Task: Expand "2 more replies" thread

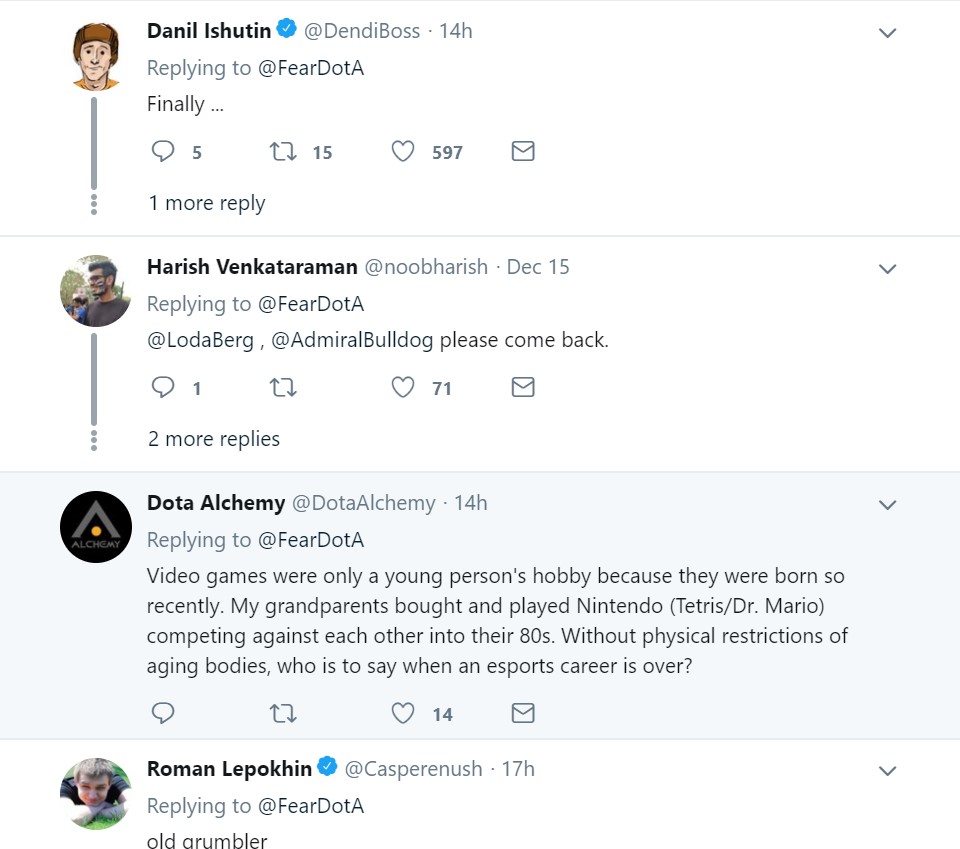Action: (x=214, y=439)
